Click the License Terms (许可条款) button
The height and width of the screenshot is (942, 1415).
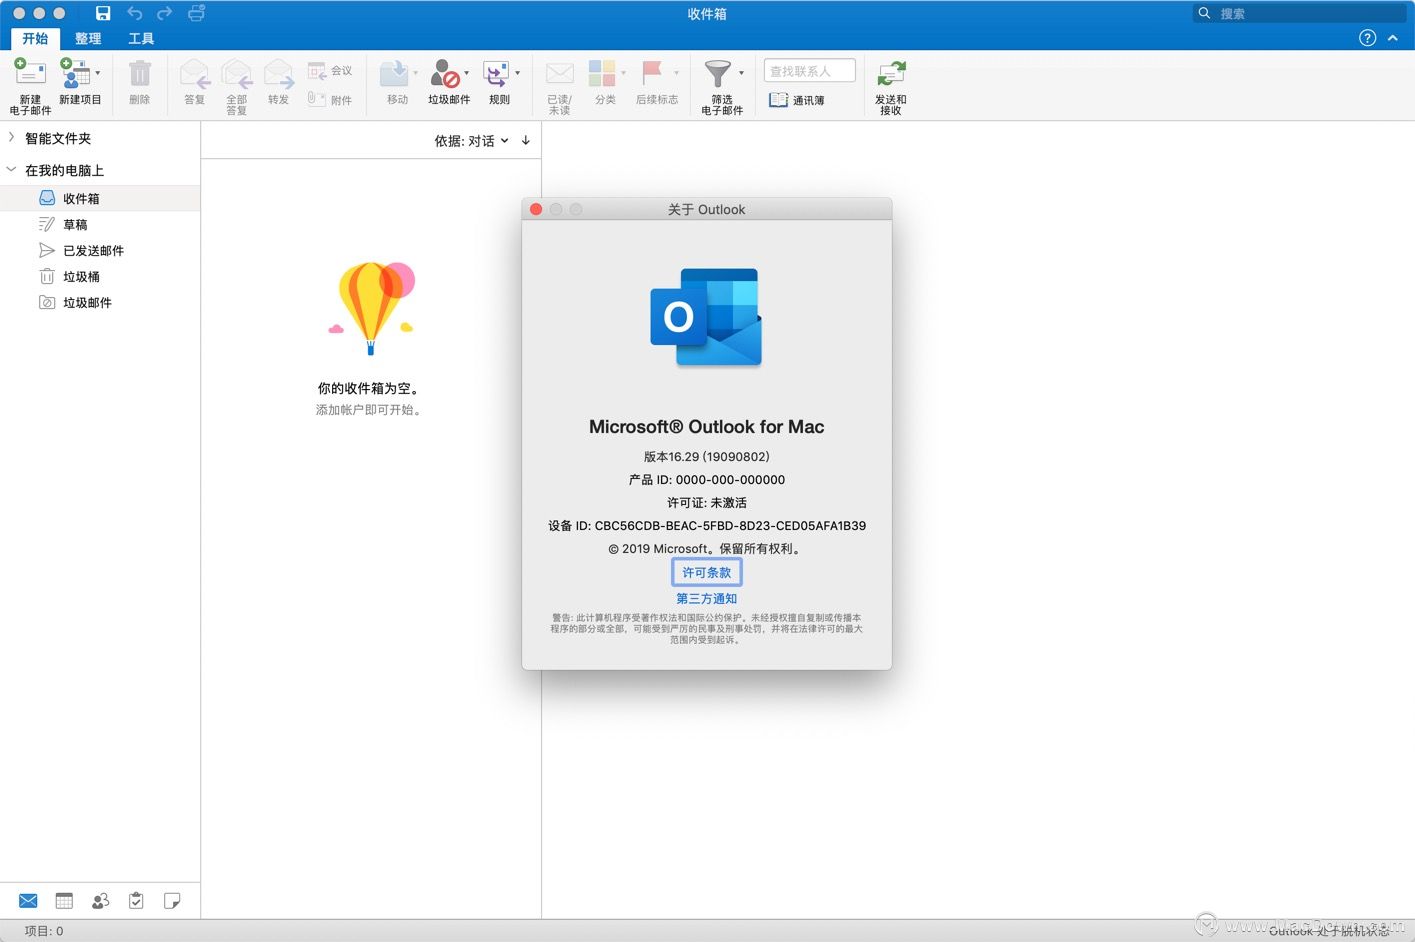(706, 573)
